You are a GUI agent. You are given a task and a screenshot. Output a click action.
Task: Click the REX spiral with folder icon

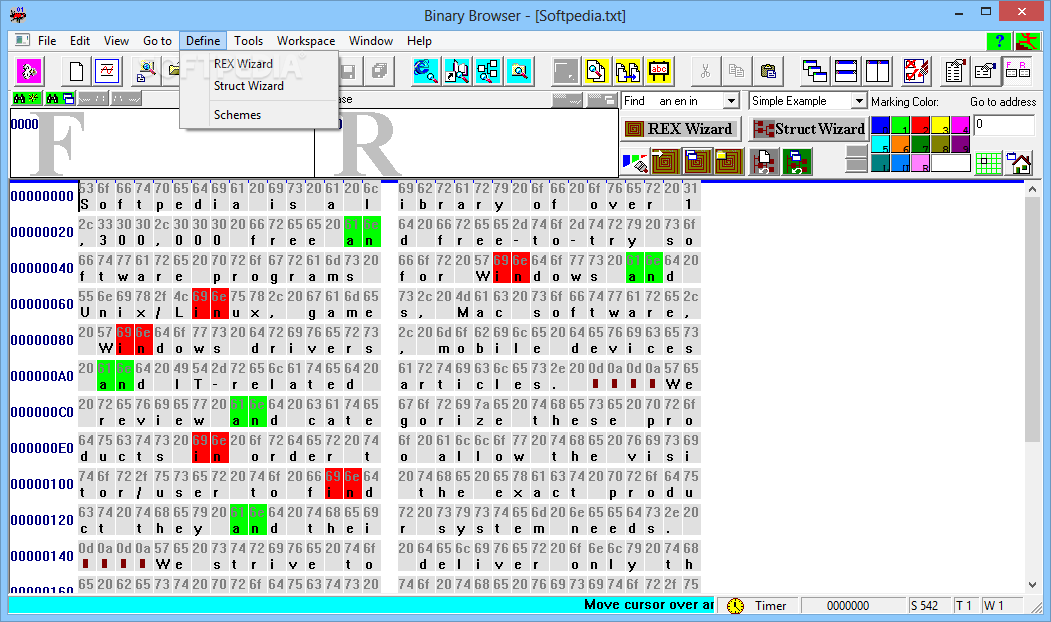[x=727, y=162]
